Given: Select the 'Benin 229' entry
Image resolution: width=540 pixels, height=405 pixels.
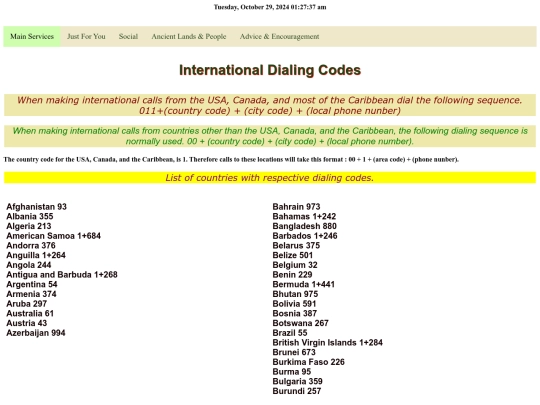Looking at the screenshot, I should 292,274.
